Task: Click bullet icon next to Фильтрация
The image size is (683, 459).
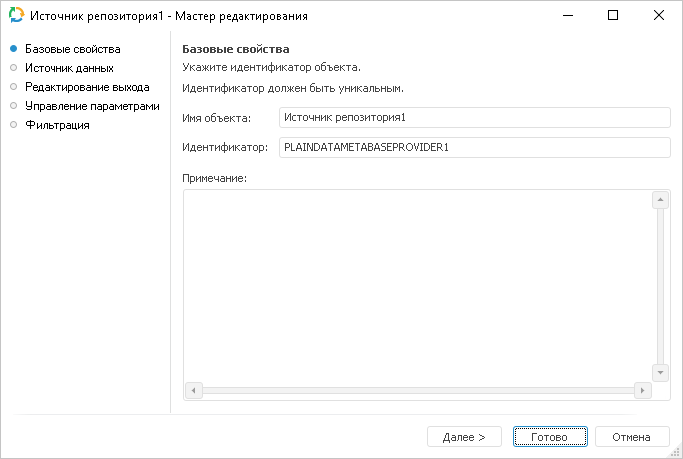Action: 13,125
